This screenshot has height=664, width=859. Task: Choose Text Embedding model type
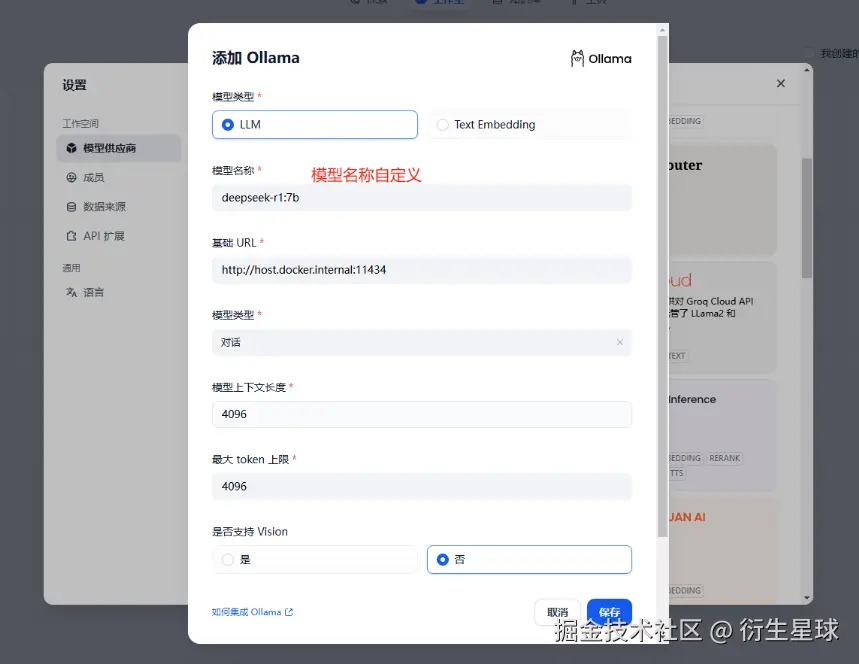(x=529, y=124)
